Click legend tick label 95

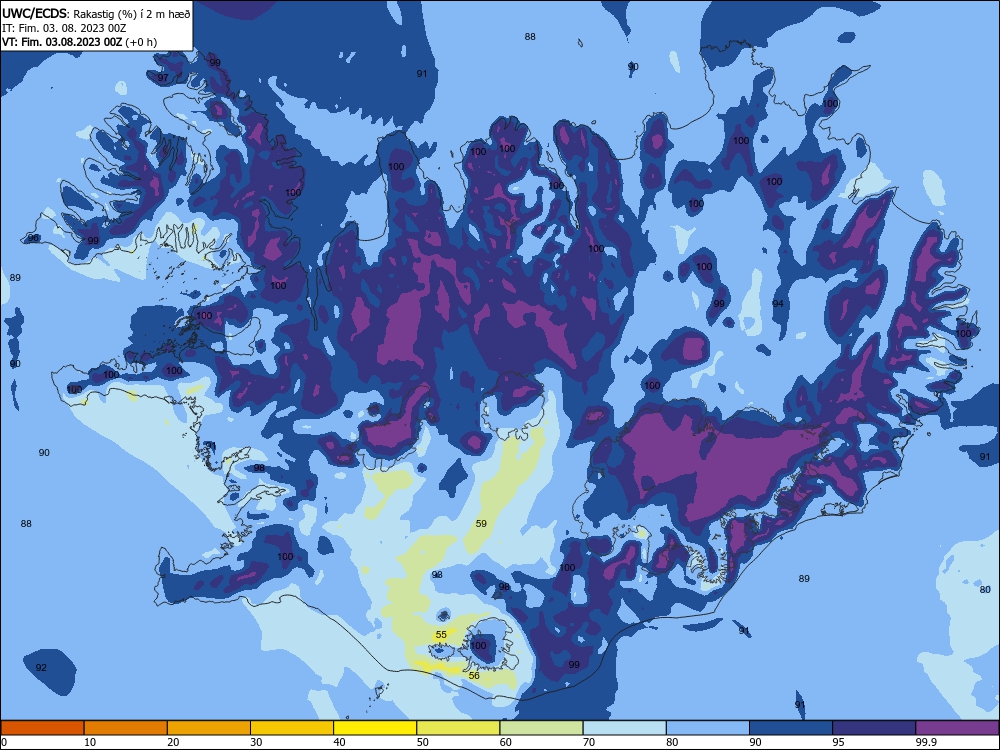pyautogui.click(x=839, y=742)
